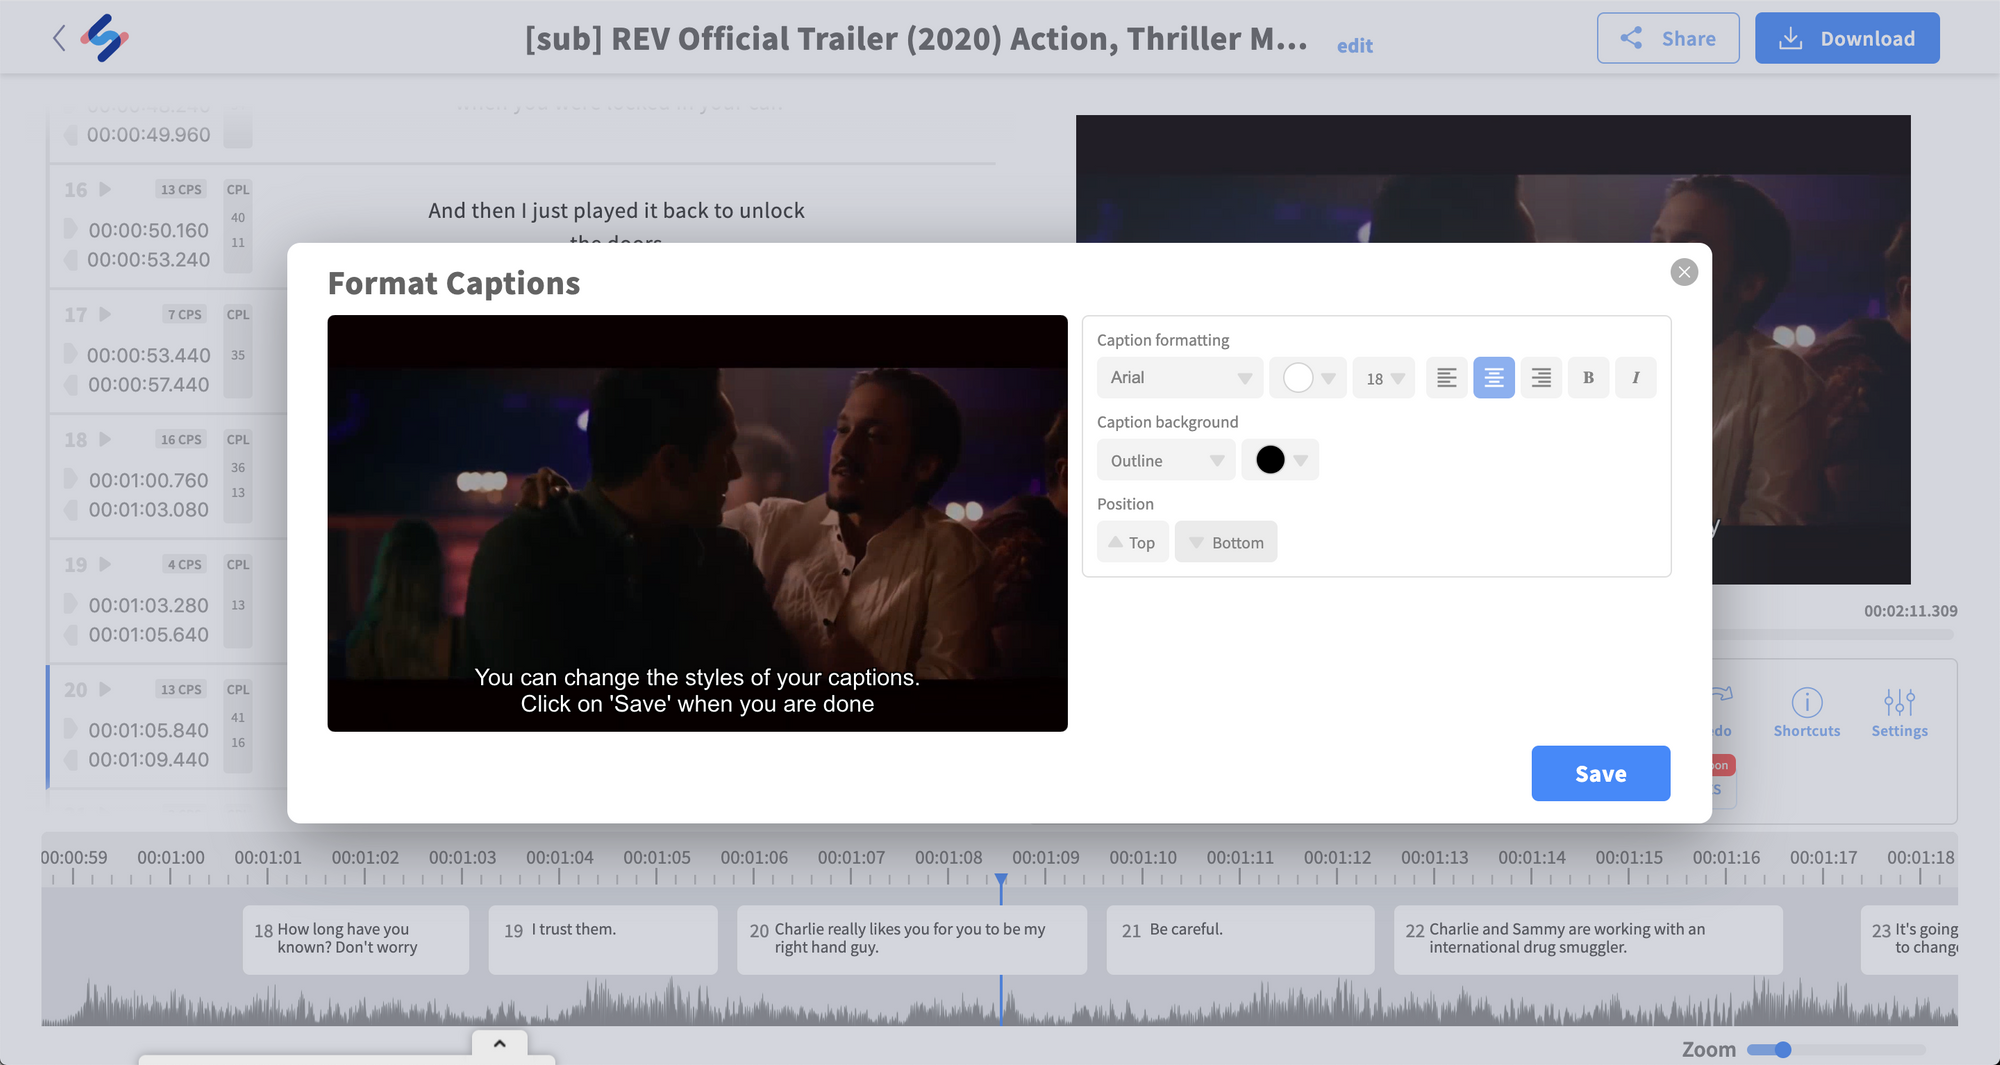Open the Settings sliders icon
This screenshot has height=1065, width=2000.
click(x=1899, y=703)
